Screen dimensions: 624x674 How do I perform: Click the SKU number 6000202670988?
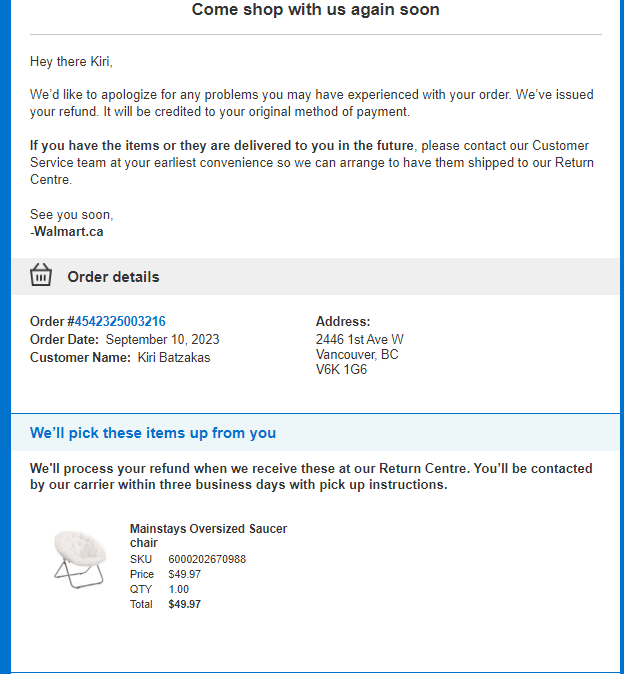207,559
